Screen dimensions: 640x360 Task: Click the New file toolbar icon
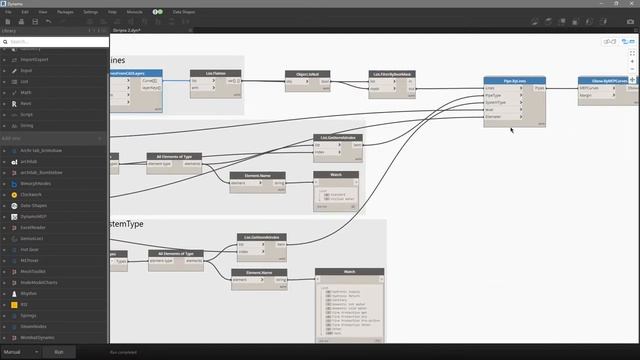8,22
